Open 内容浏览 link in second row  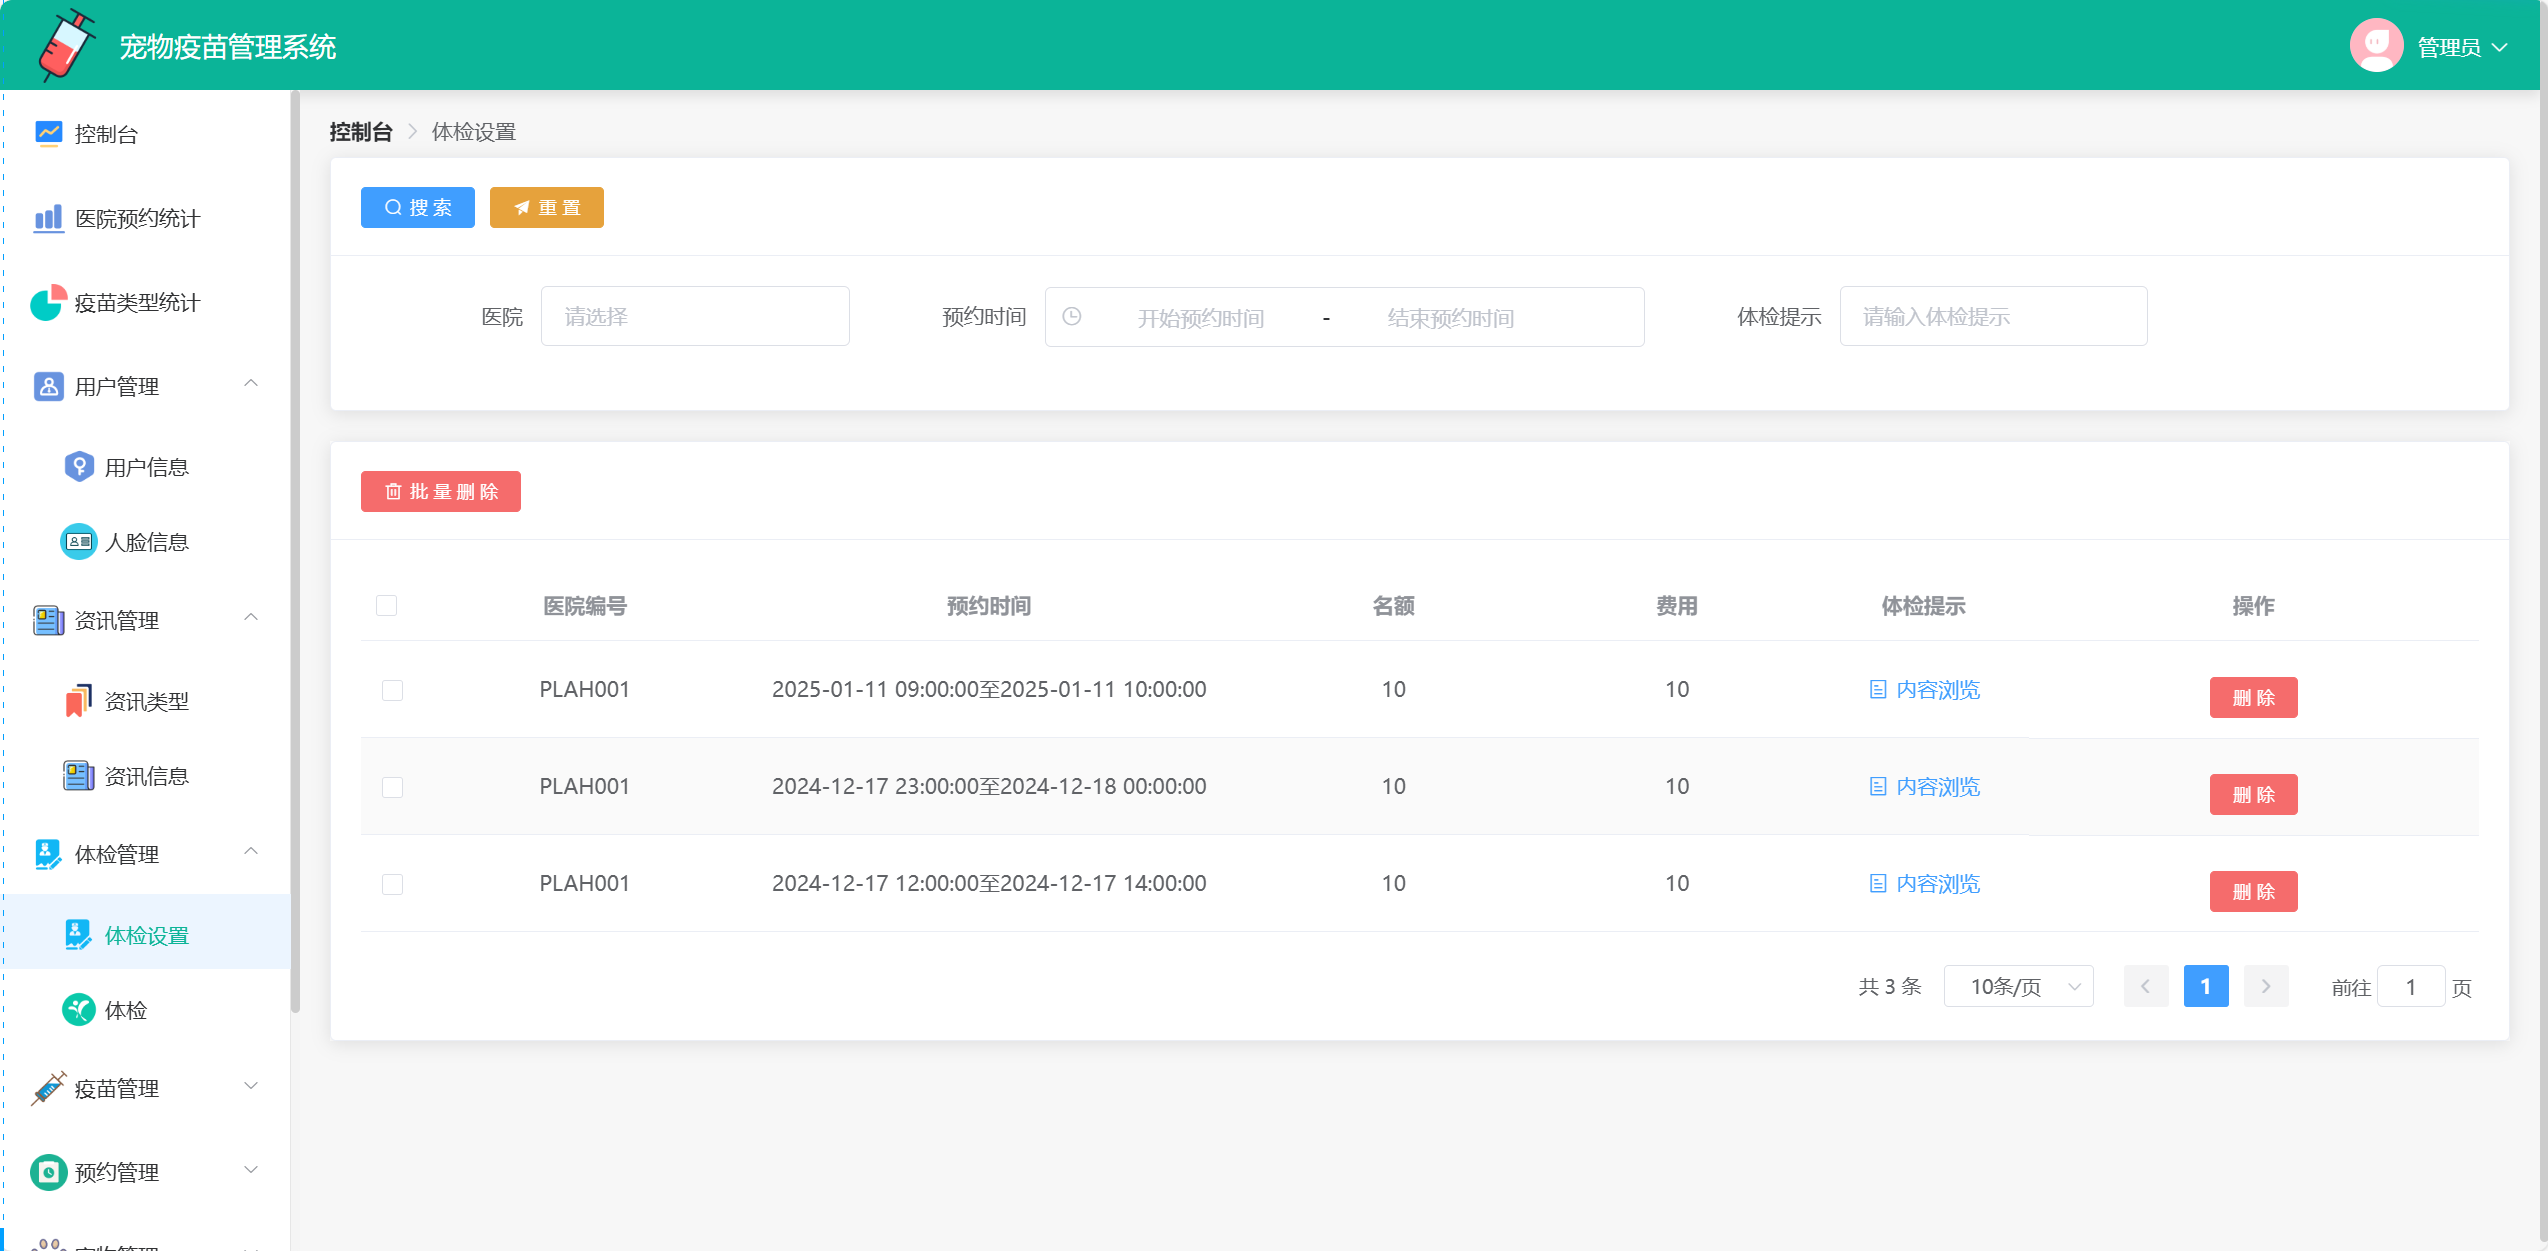click(x=1925, y=787)
